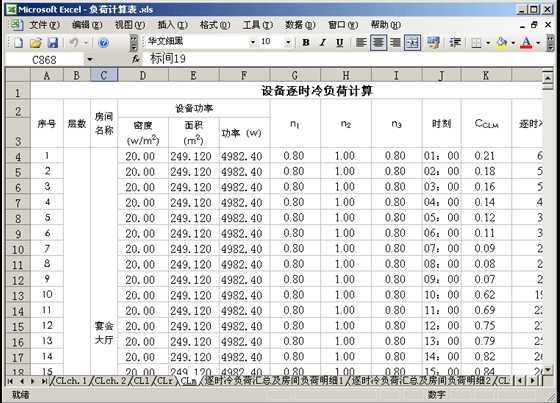The height and width of the screenshot is (403, 560).
Task: Switch to the CLr sheet tab
Action: pos(165,381)
